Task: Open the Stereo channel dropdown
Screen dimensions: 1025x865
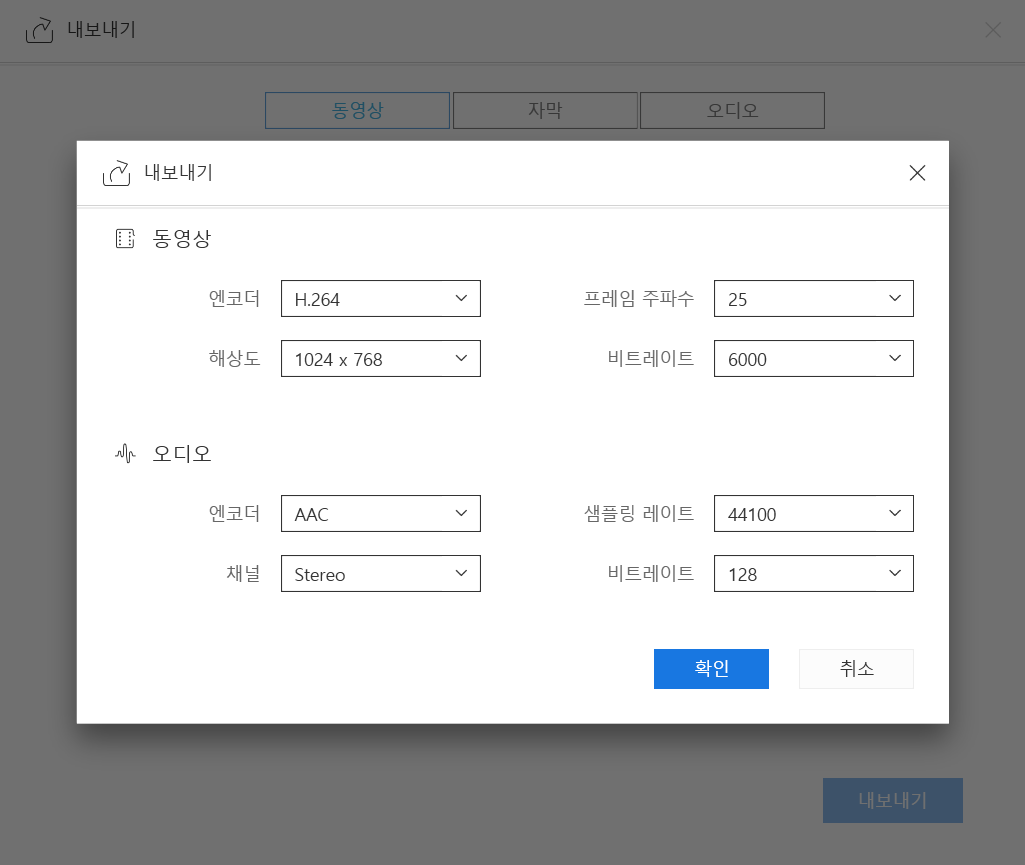Action: tap(380, 573)
